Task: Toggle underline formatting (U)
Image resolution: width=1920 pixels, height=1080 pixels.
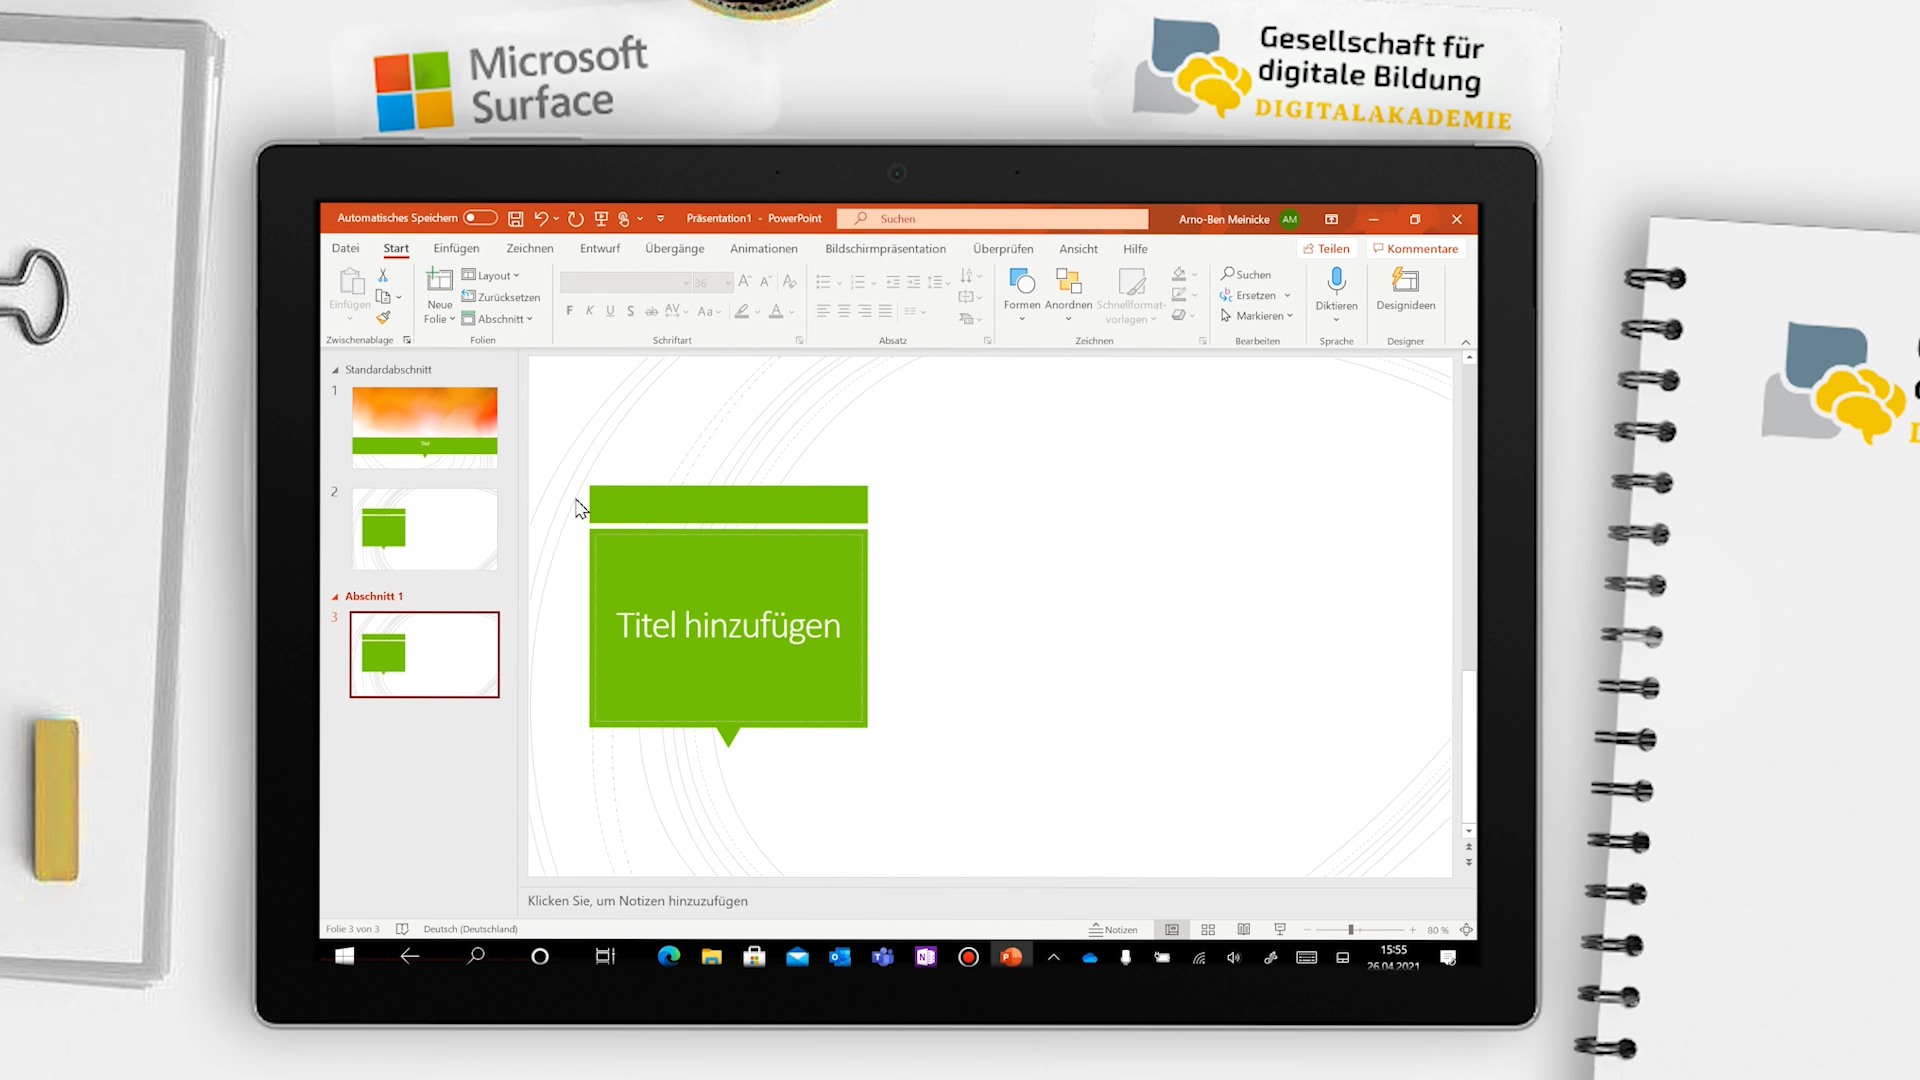Action: tap(610, 311)
